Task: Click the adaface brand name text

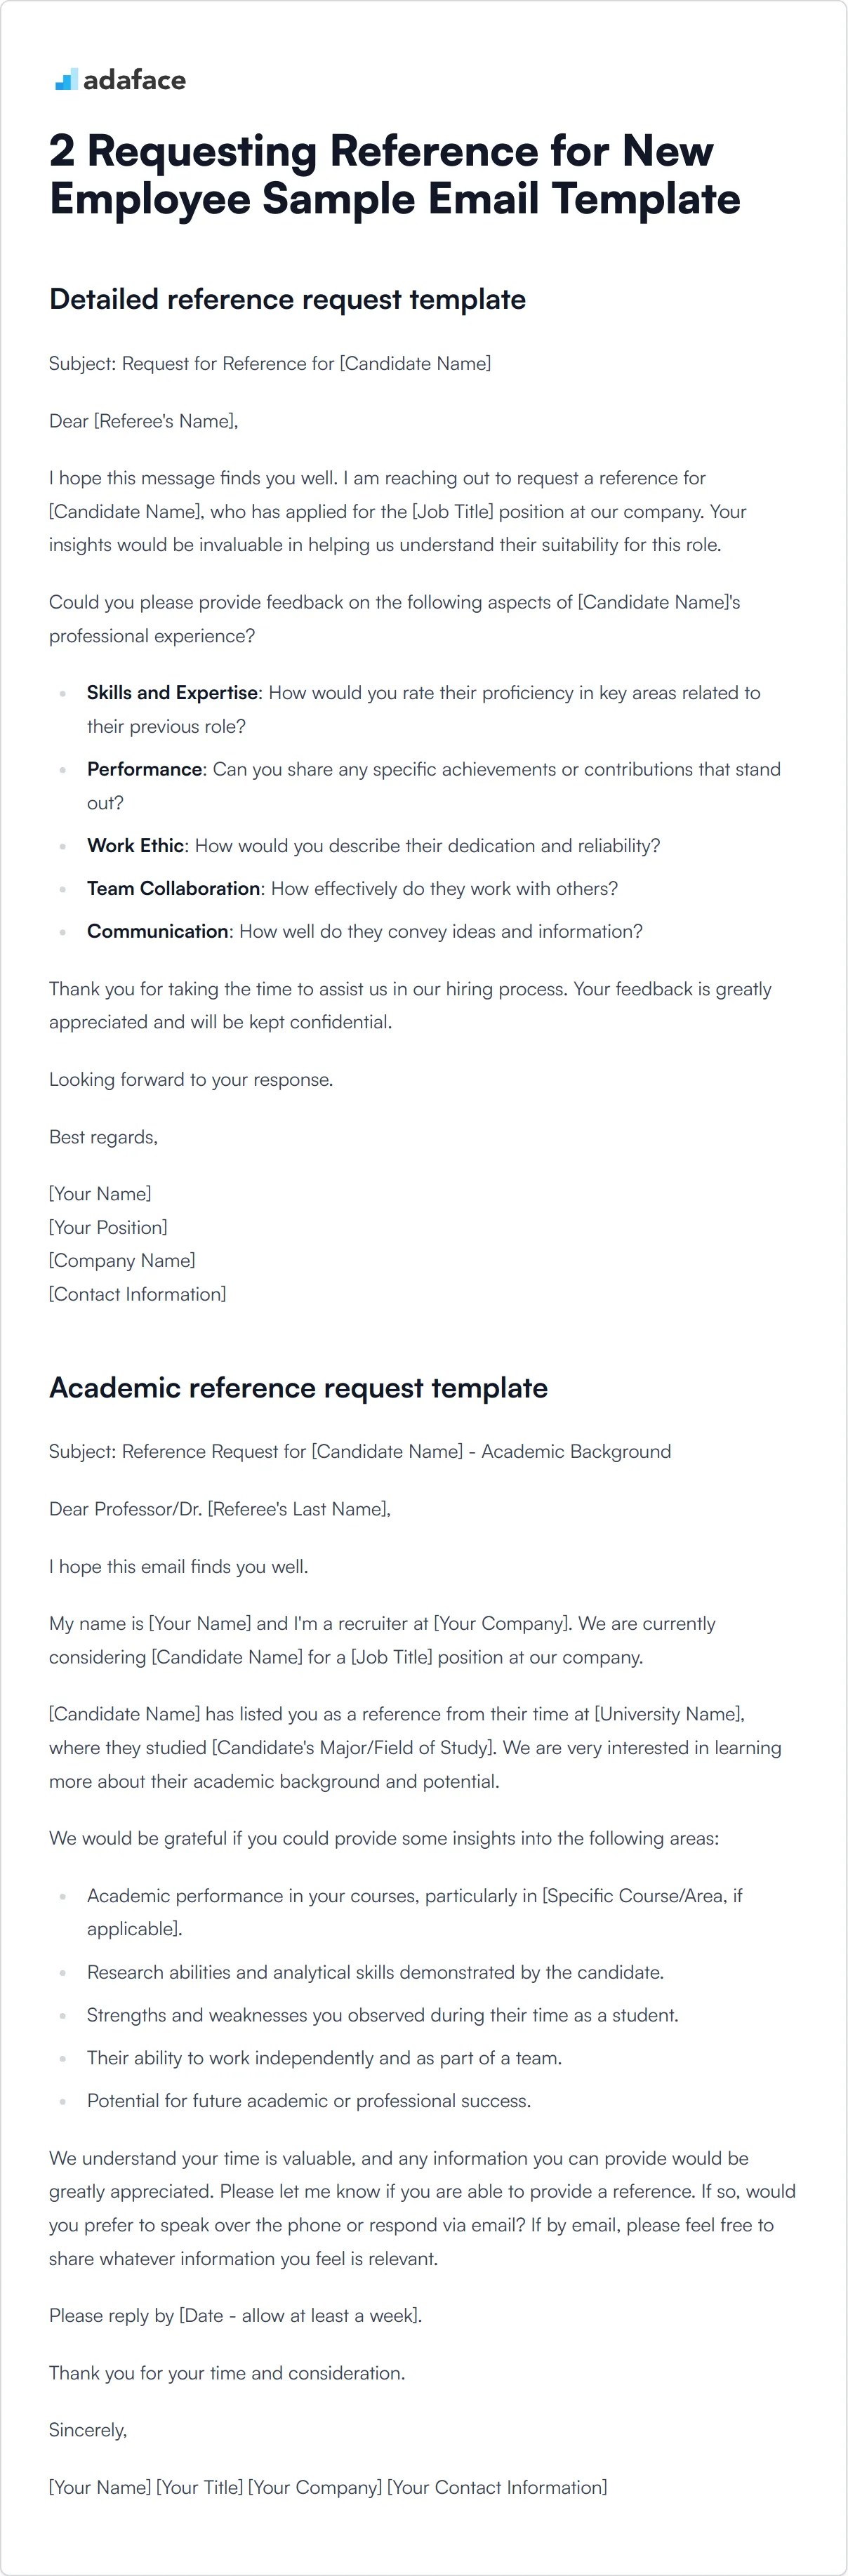Action: pyautogui.click(x=134, y=80)
